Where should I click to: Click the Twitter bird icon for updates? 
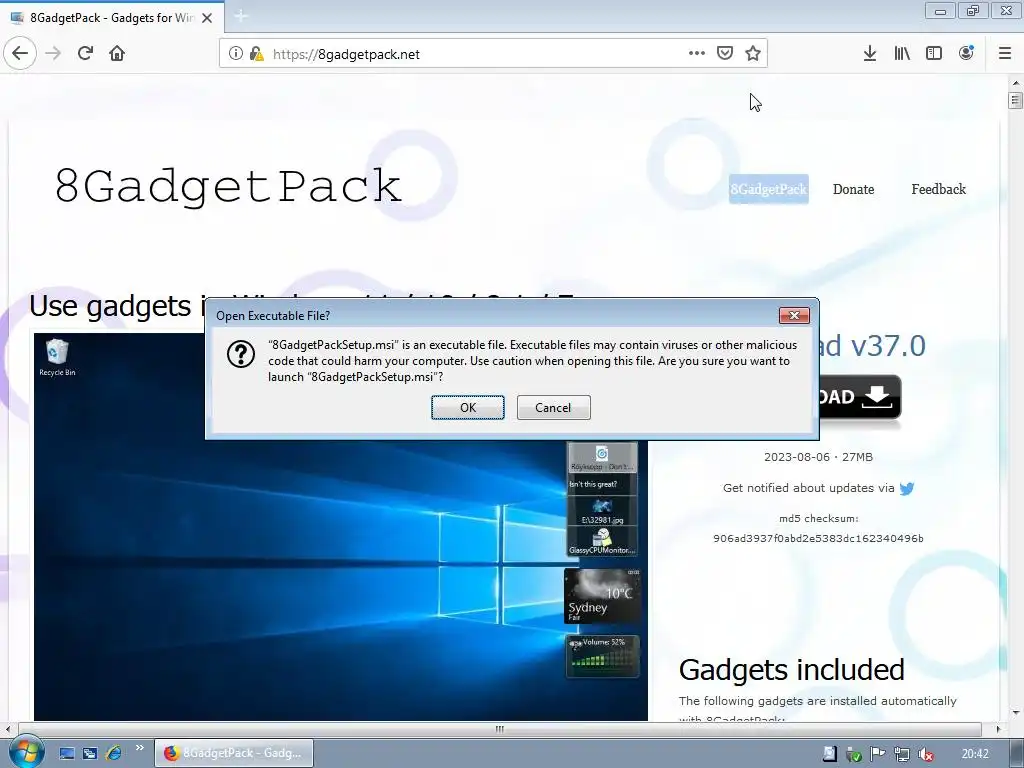906,488
